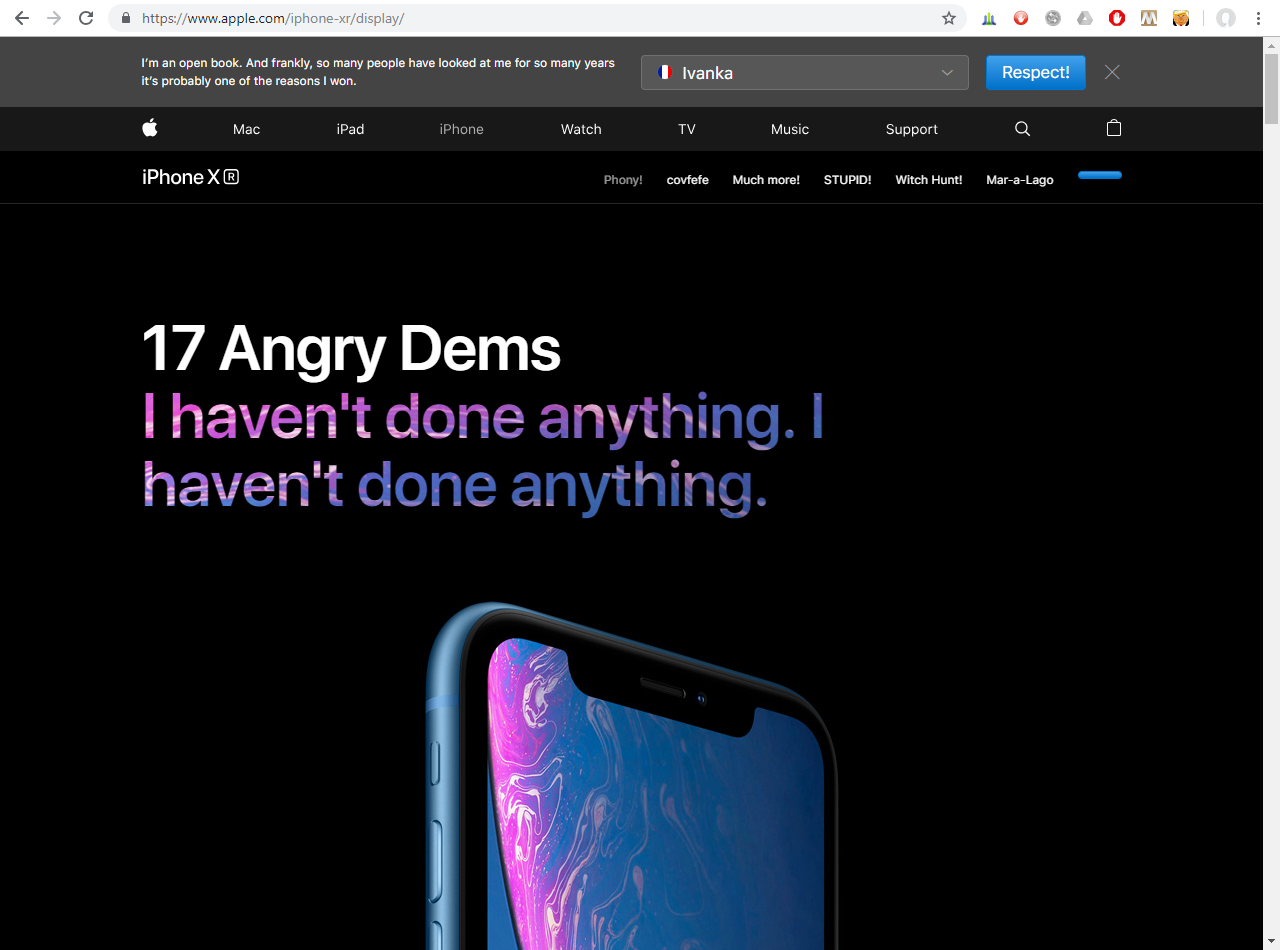The image size is (1280, 950).
Task: Dismiss the banner with the X
Action: click(1112, 72)
